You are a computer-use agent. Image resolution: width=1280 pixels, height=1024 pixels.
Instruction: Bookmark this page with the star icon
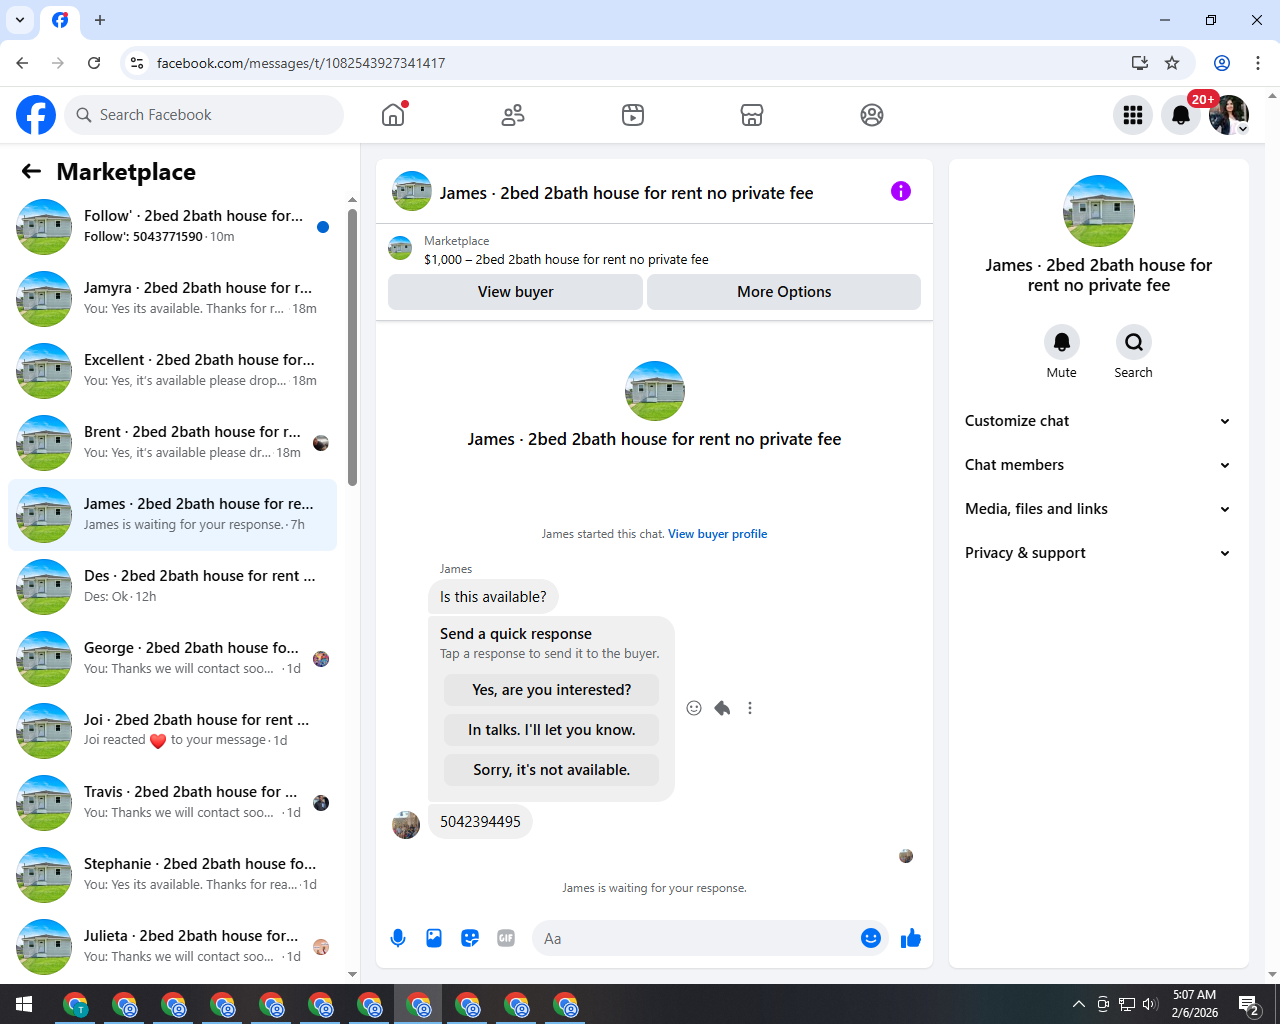coord(1172,63)
